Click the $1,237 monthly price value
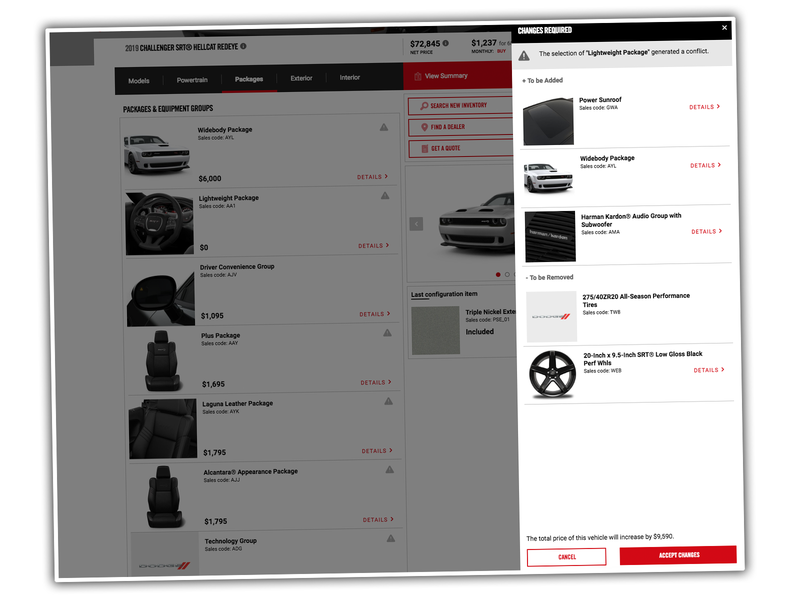 pos(484,43)
